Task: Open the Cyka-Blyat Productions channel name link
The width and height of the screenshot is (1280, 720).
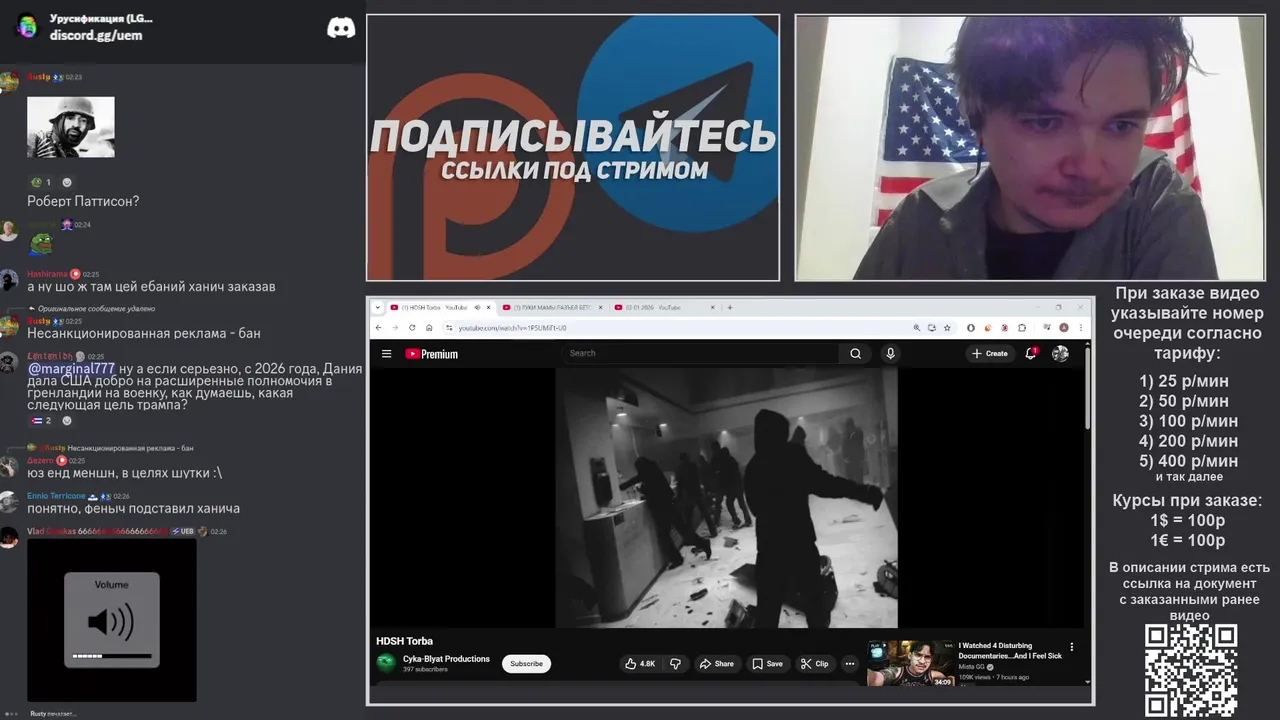Action: 446,659
